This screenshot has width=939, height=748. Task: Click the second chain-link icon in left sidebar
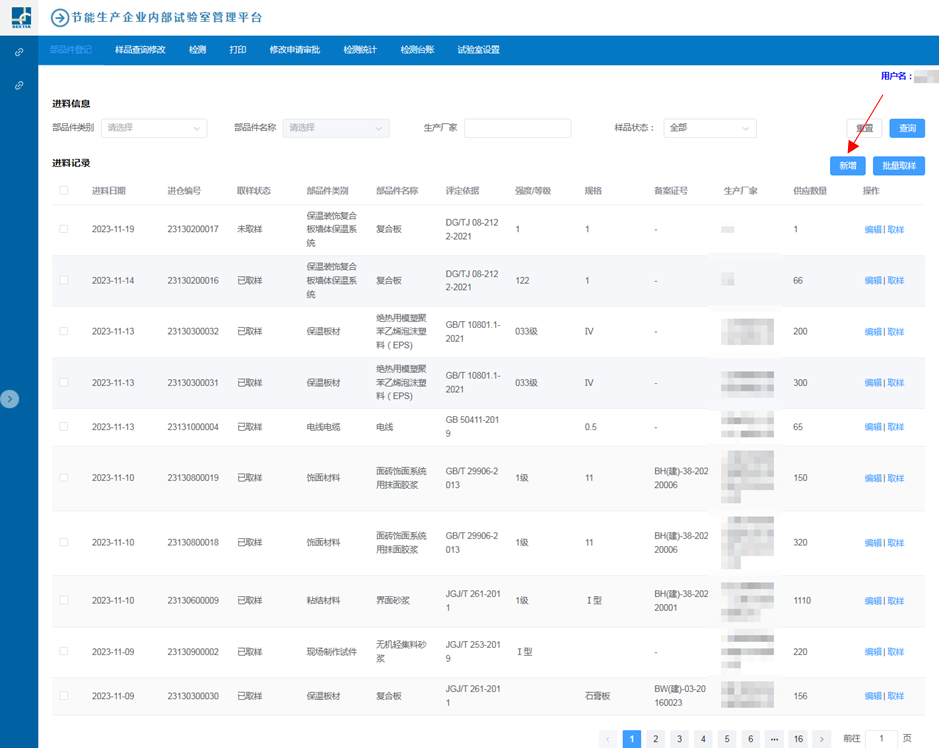click(19, 86)
